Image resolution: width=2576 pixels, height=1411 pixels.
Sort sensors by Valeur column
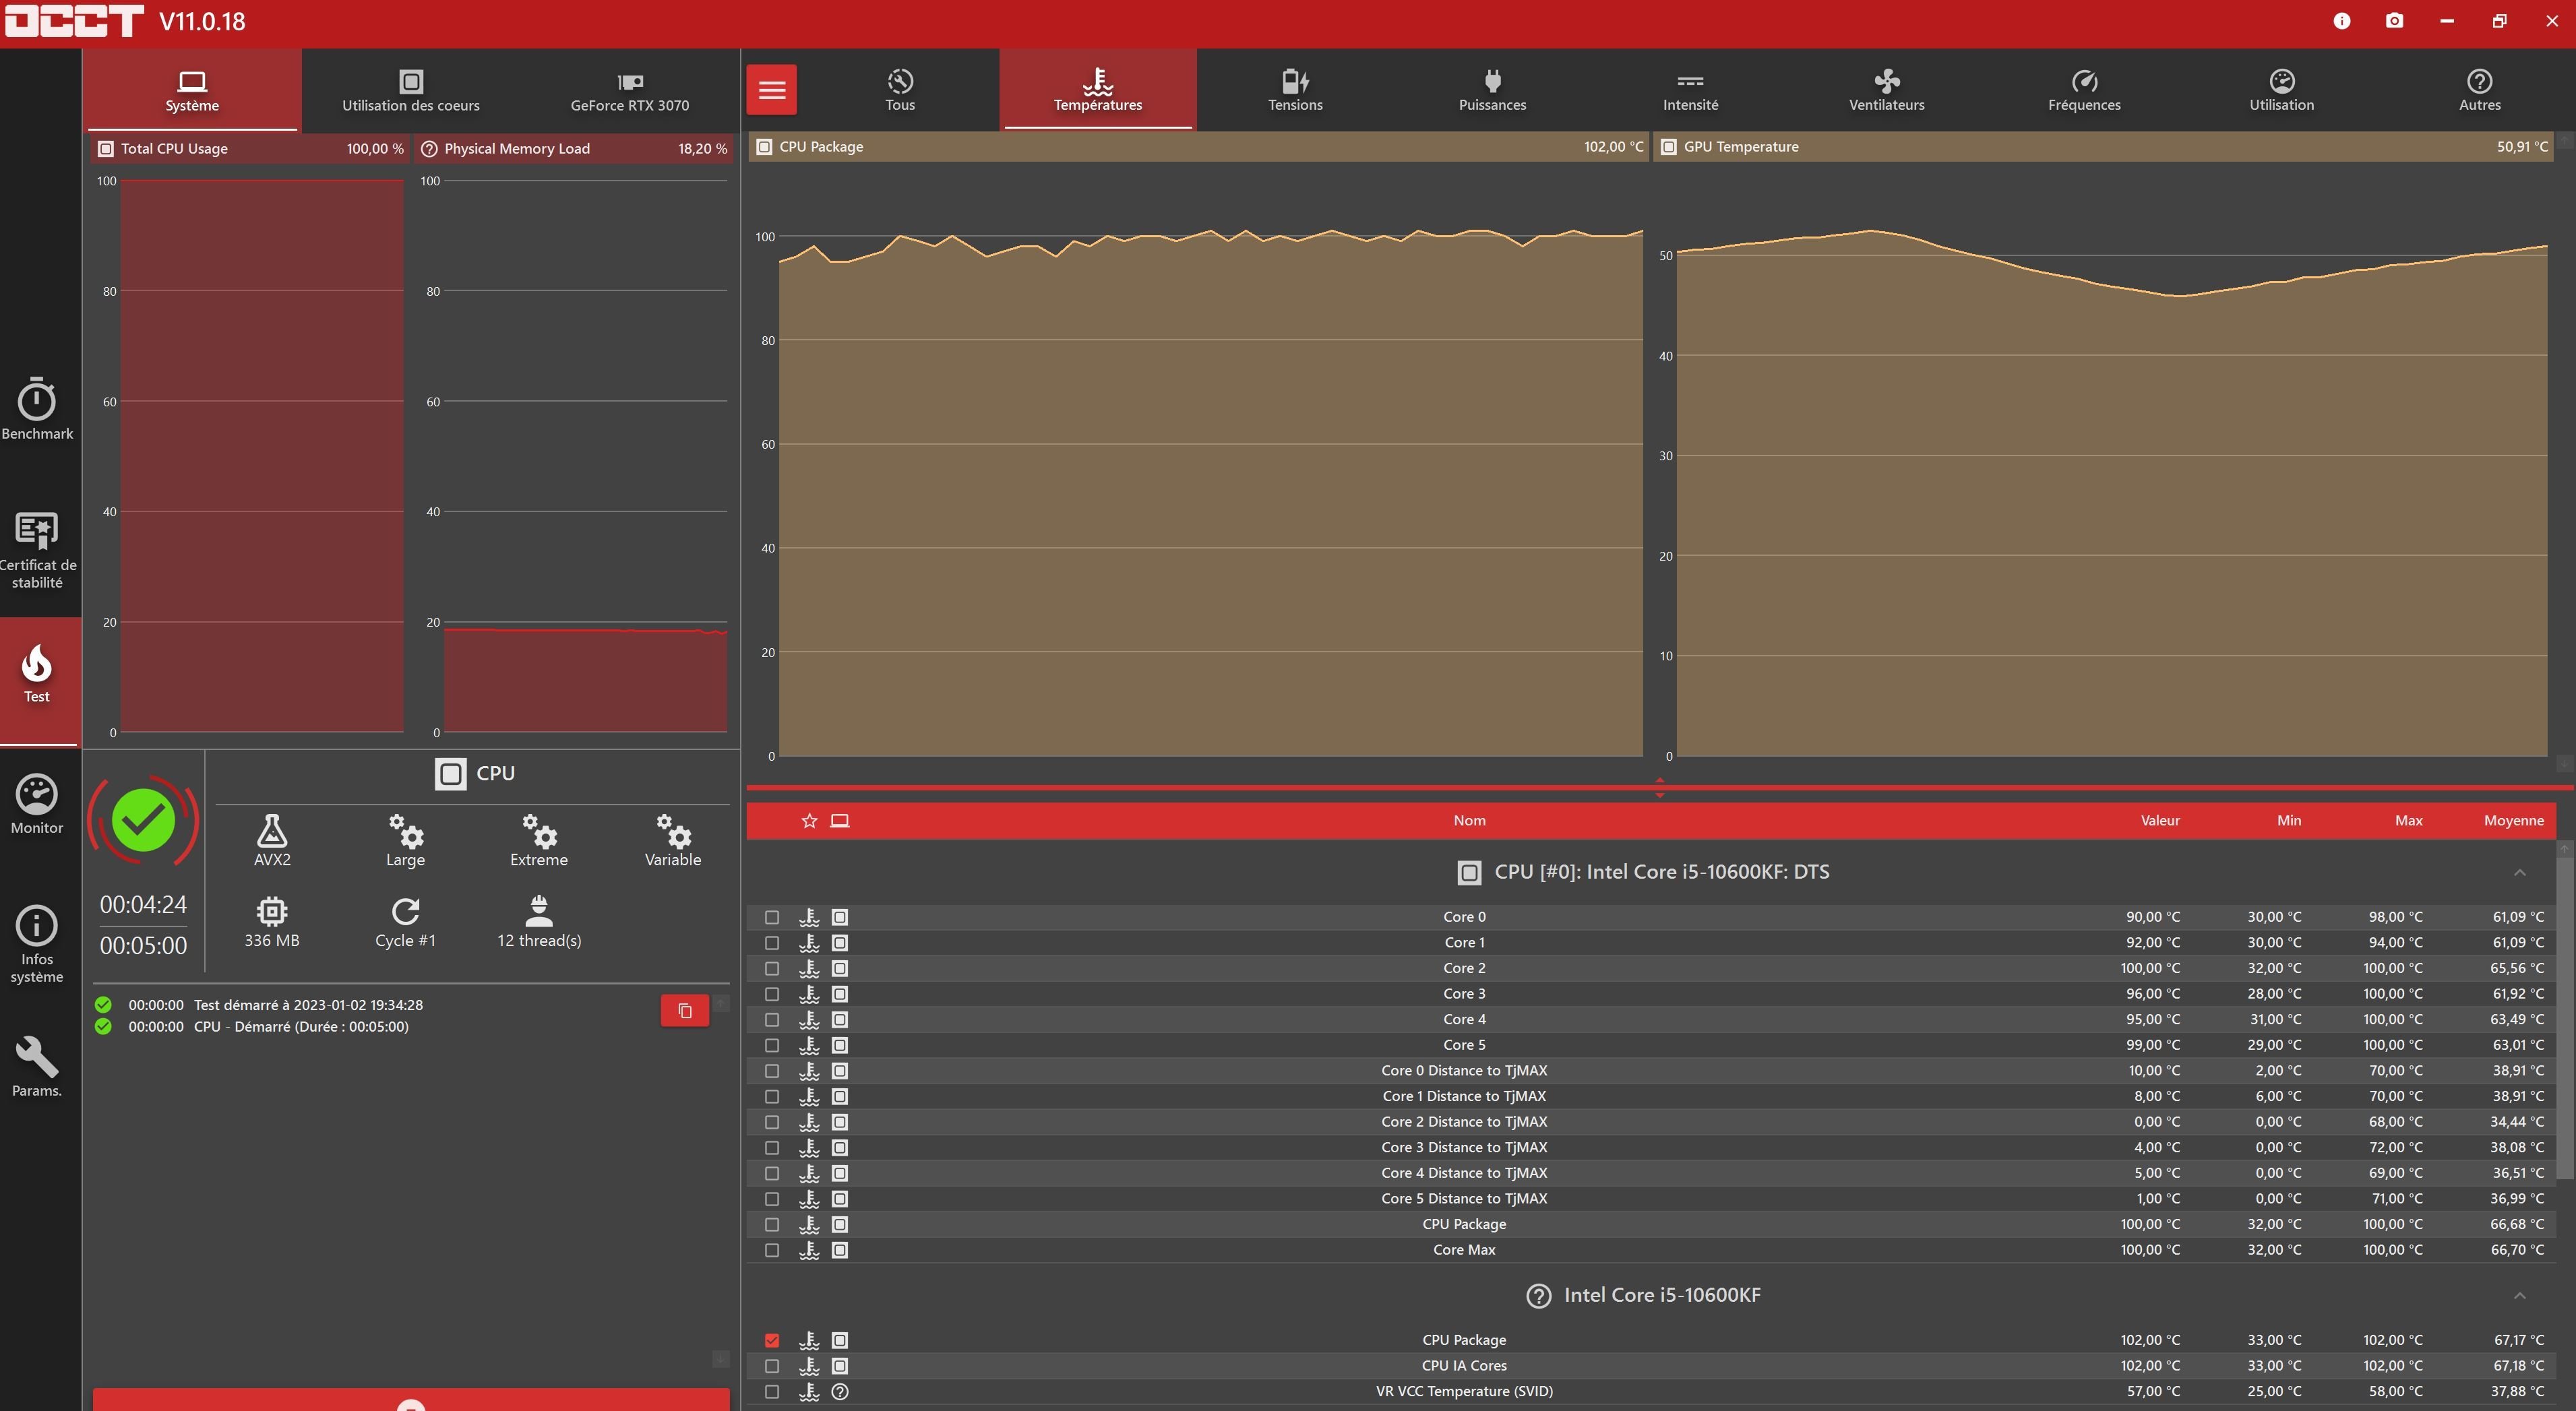[2160, 820]
